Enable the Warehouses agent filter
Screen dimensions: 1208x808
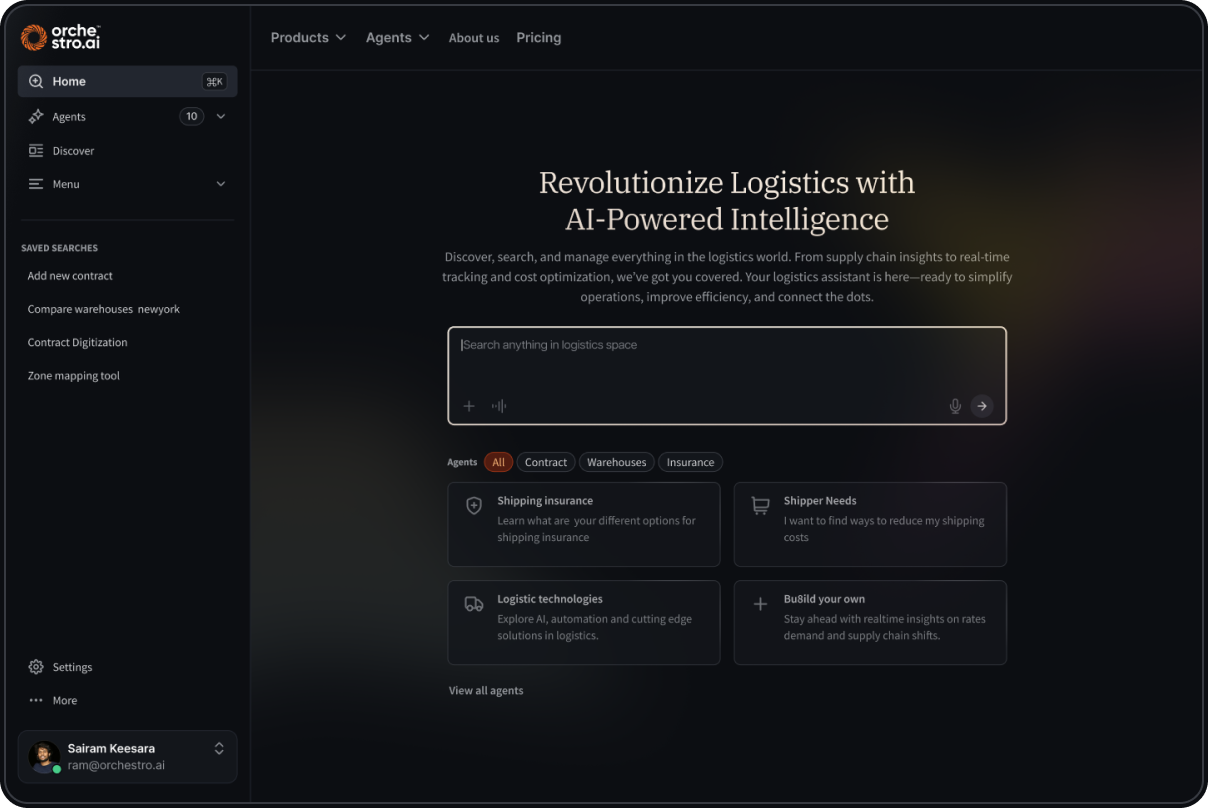(x=616, y=461)
